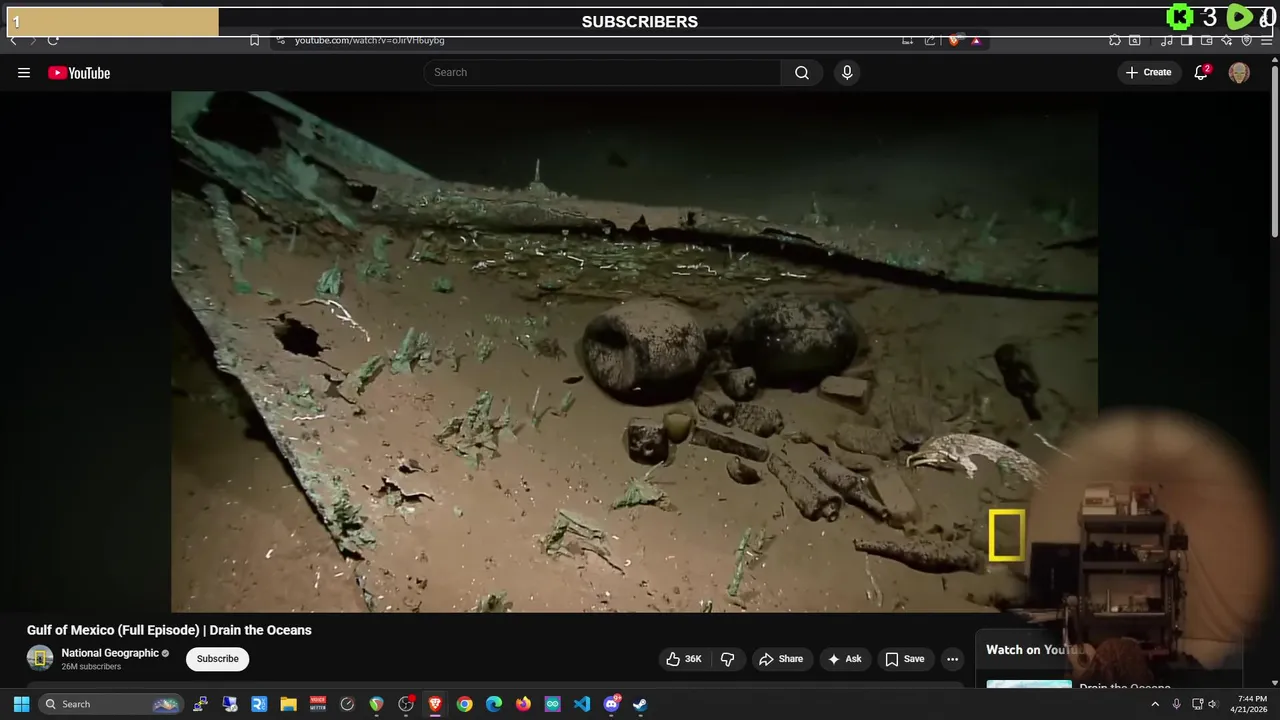Go back using browser back arrow

pos(13,41)
